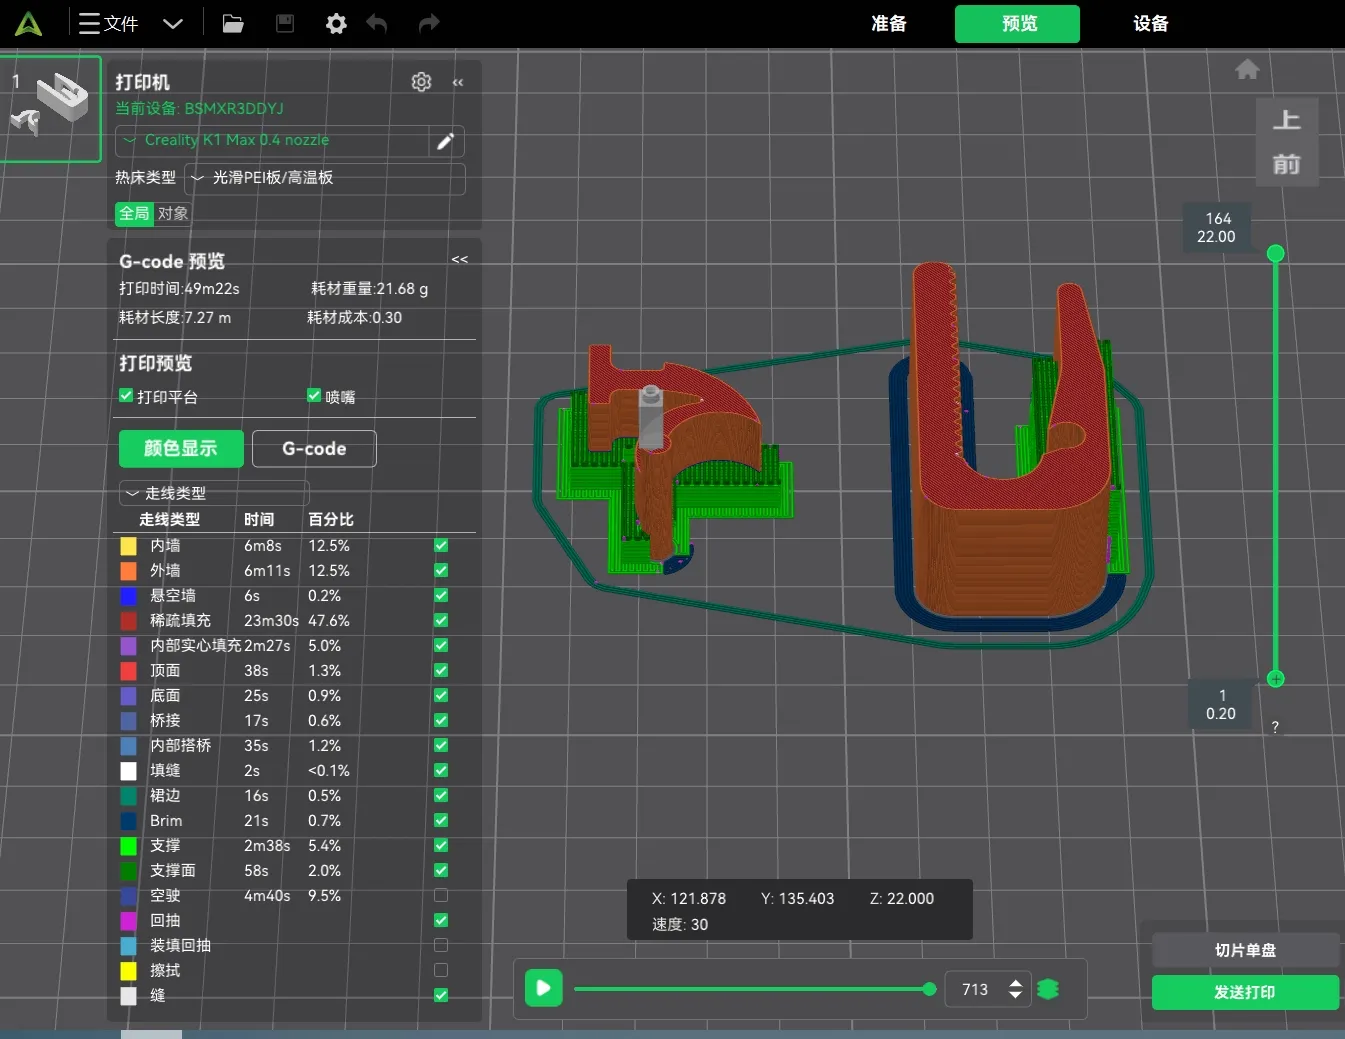
Task: Click the help question mark near layer slider
Action: (x=1275, y=727)
